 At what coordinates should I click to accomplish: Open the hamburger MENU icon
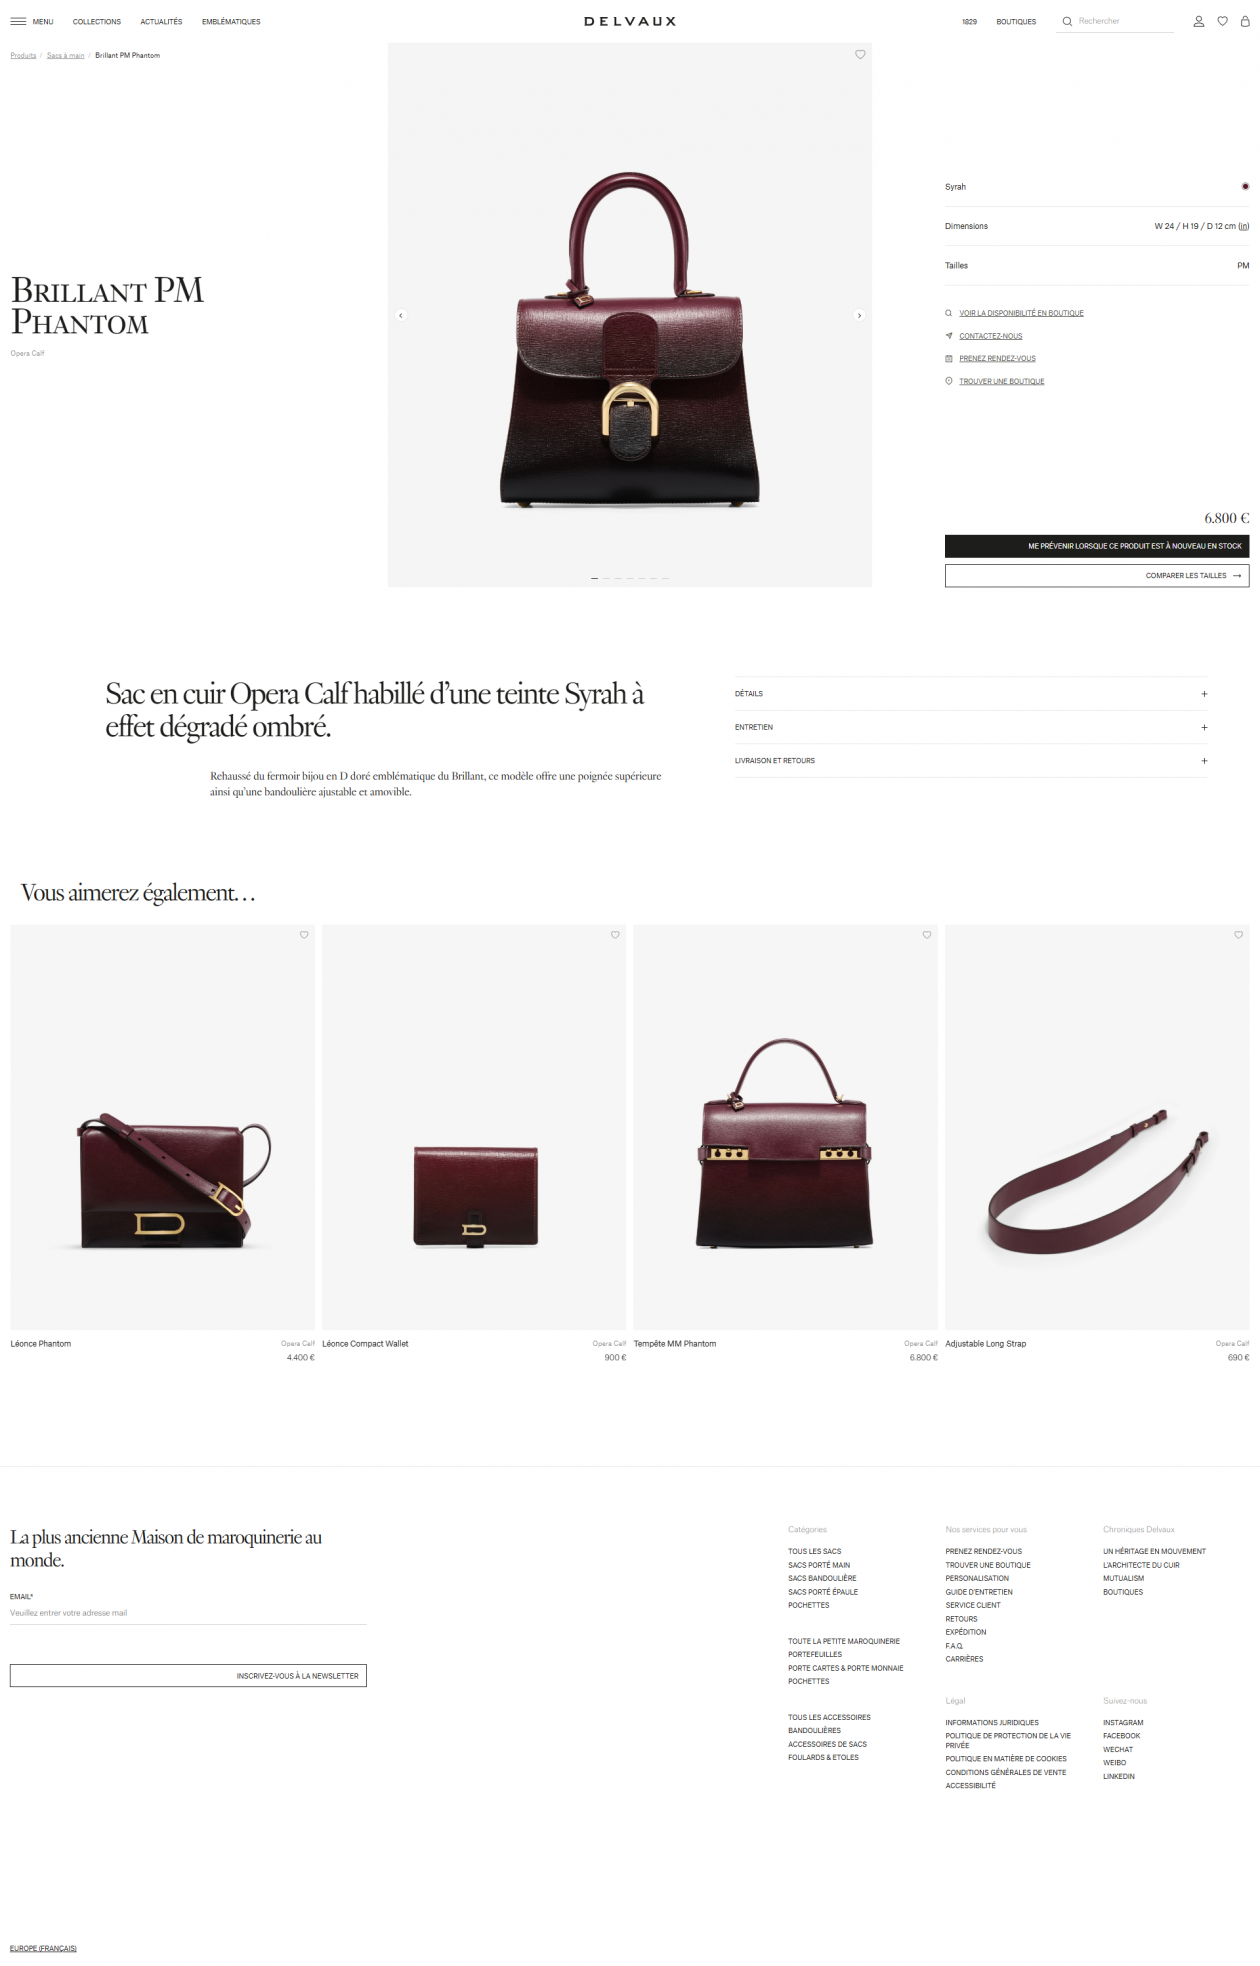pyautogui.click(x=18, y=21)
